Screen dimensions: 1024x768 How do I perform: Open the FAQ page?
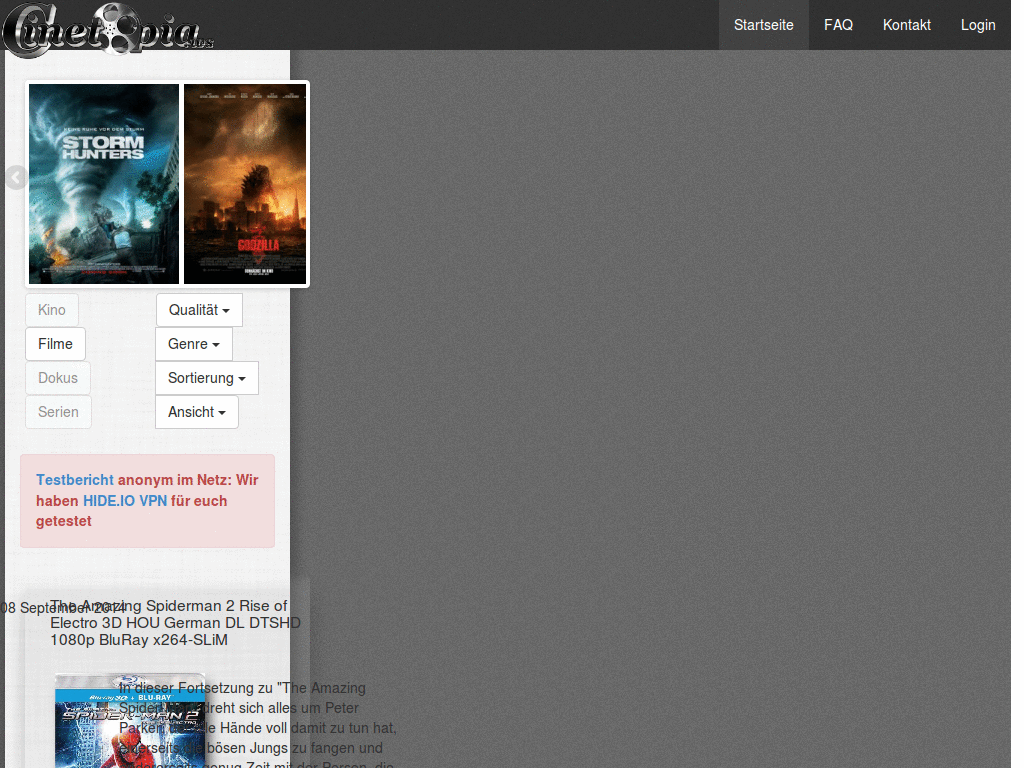coord(838,25)
